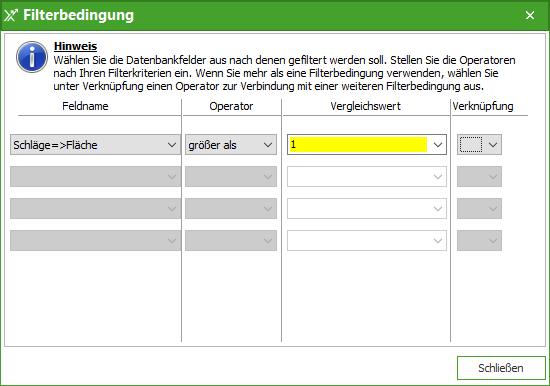This screenshot has width=550, height=386.
Task: Click the Feldname column header
Action: 85,106
